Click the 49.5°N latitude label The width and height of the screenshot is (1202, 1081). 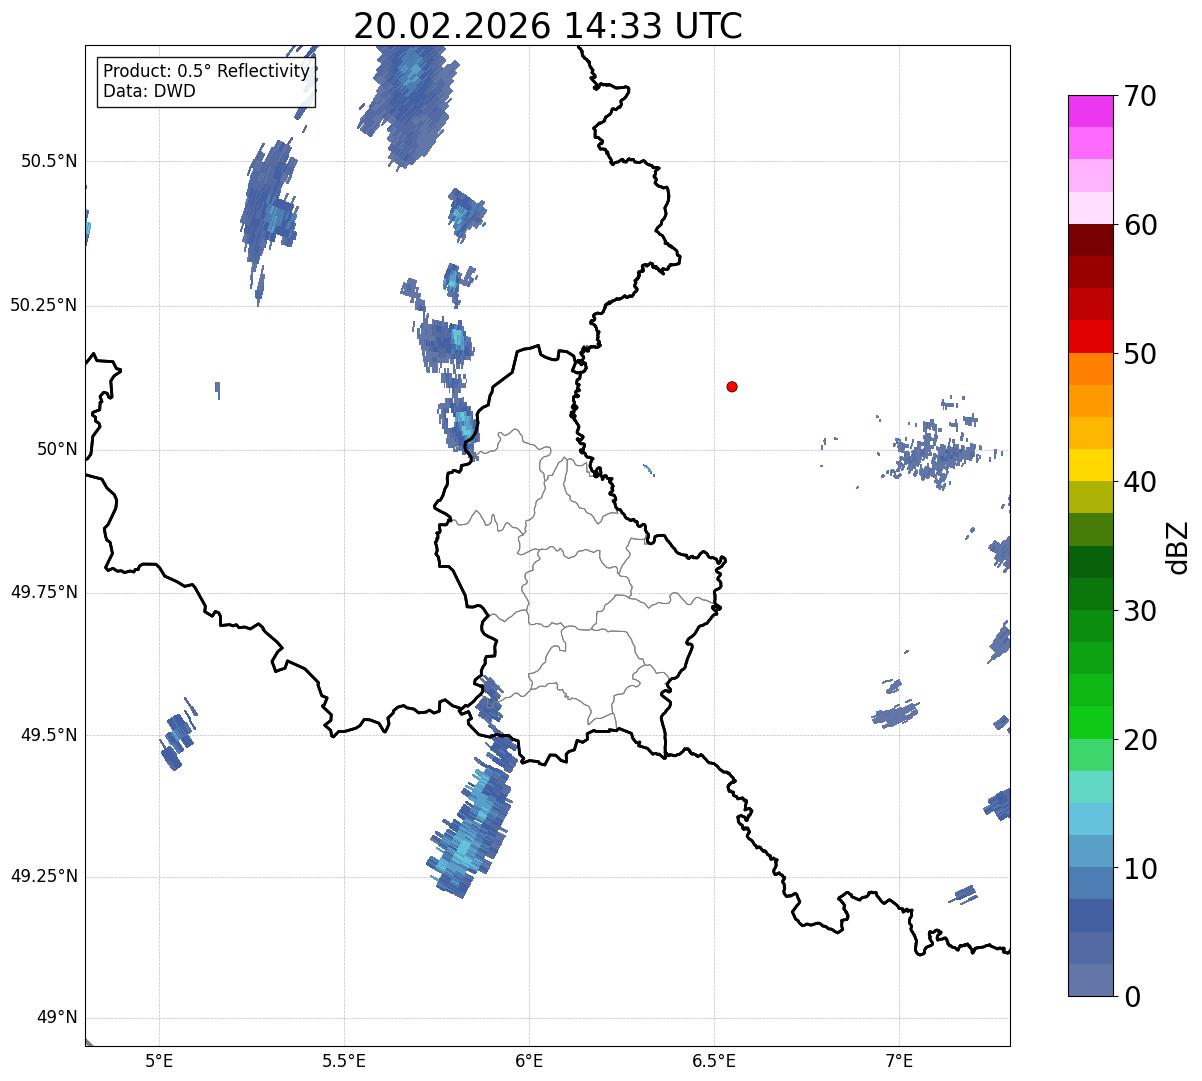(x=49, y=735)
